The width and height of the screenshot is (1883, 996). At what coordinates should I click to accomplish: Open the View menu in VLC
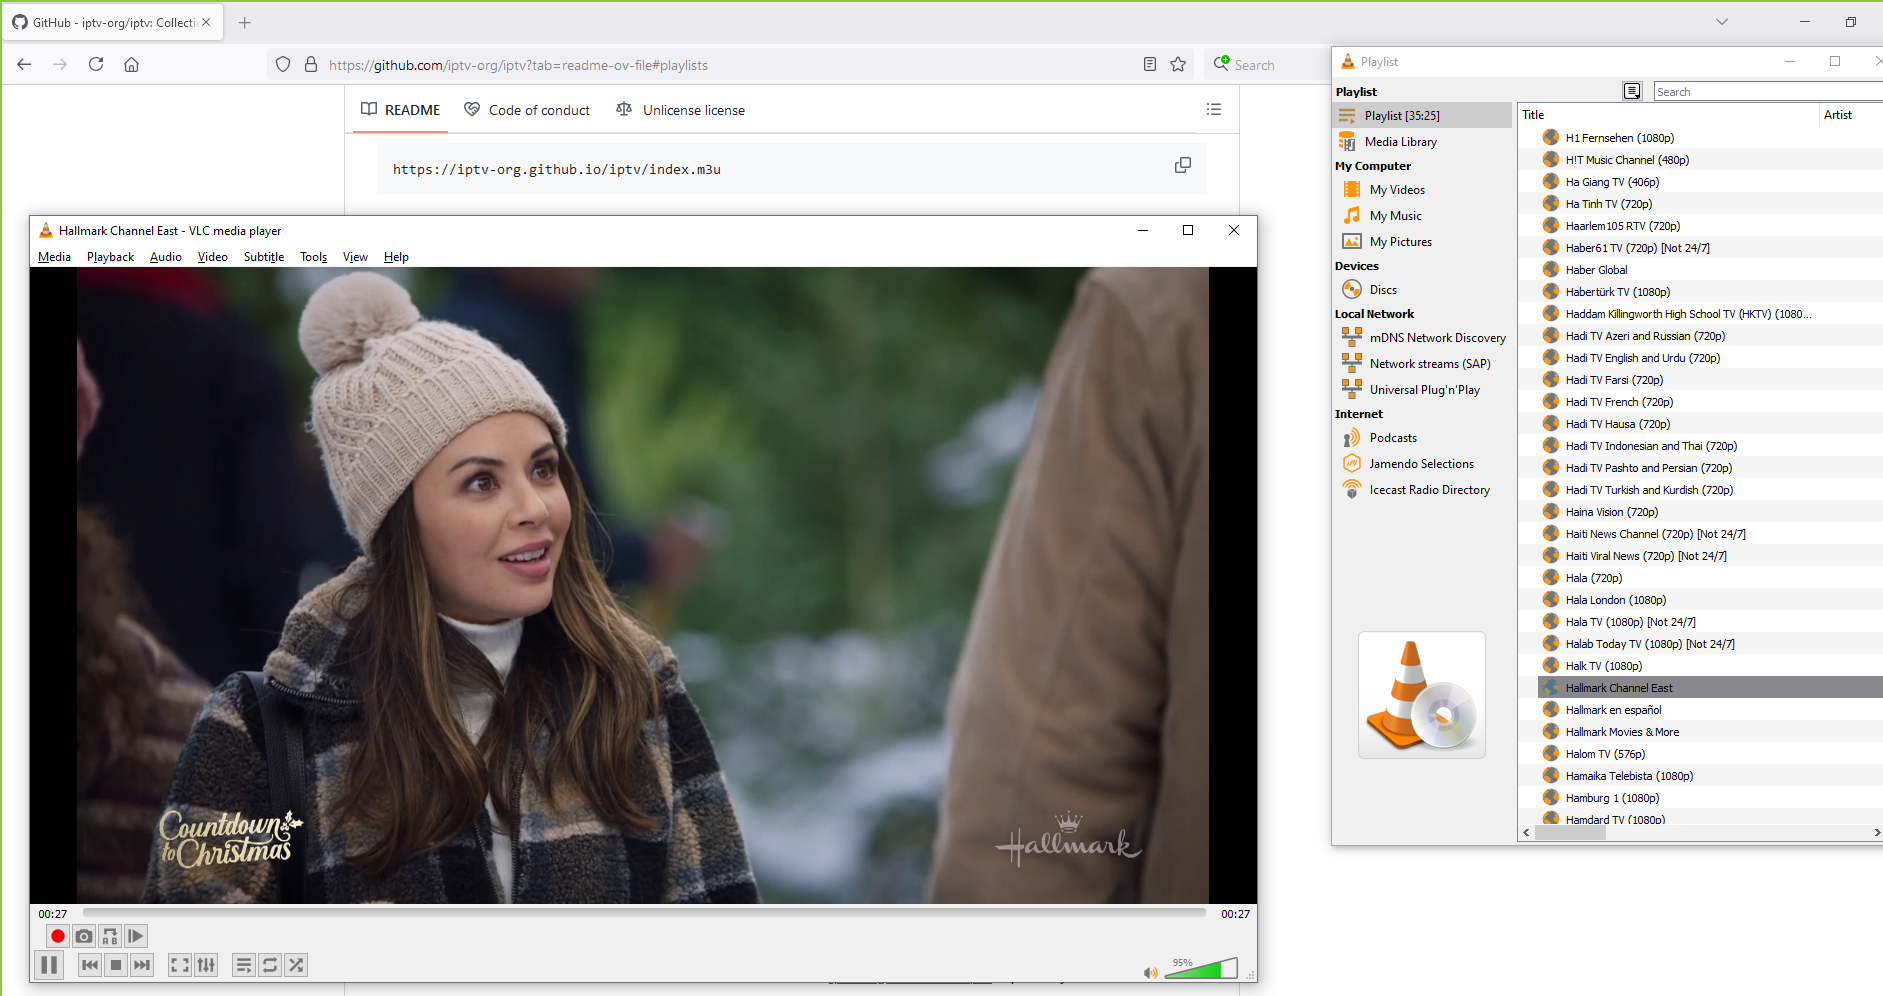point(355,257)
